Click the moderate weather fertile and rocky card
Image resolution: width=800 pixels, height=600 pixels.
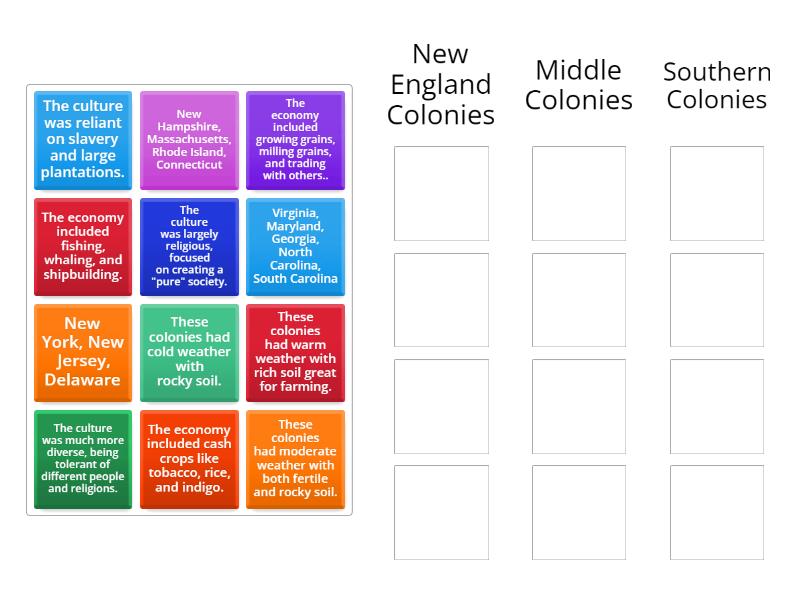(x=296, y=459)
